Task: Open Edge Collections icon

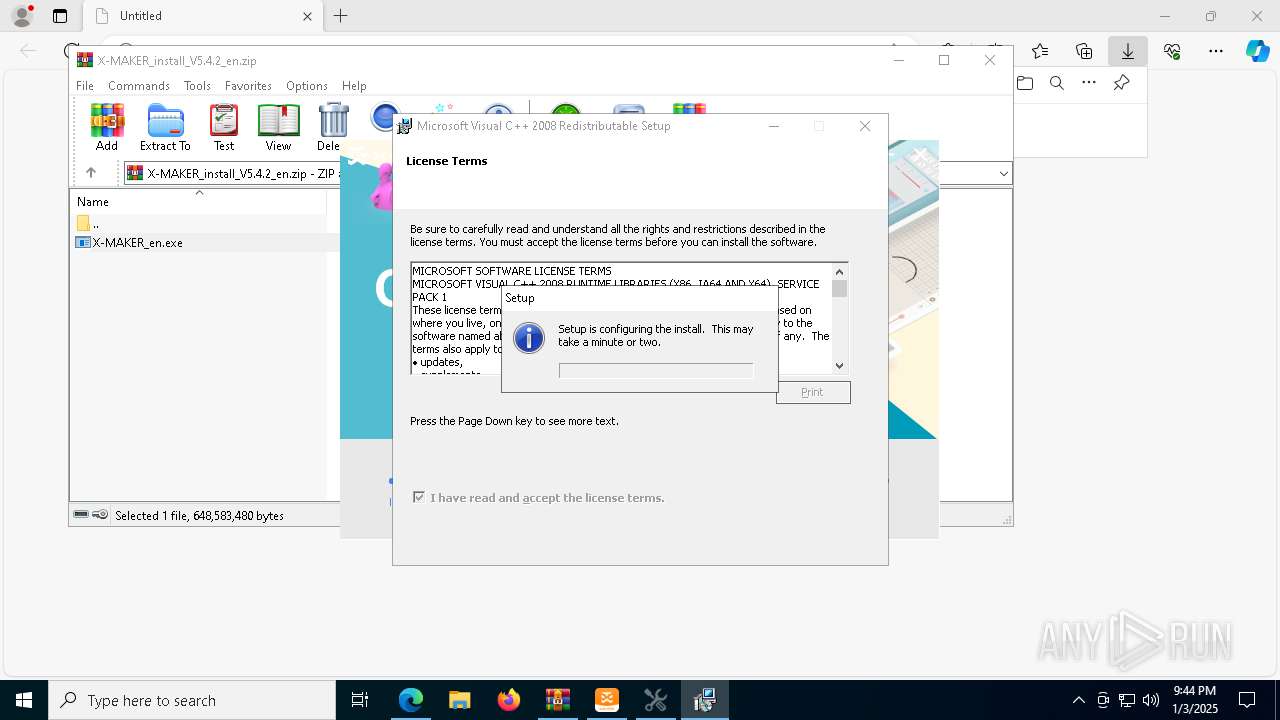Action: [1084, 50]
